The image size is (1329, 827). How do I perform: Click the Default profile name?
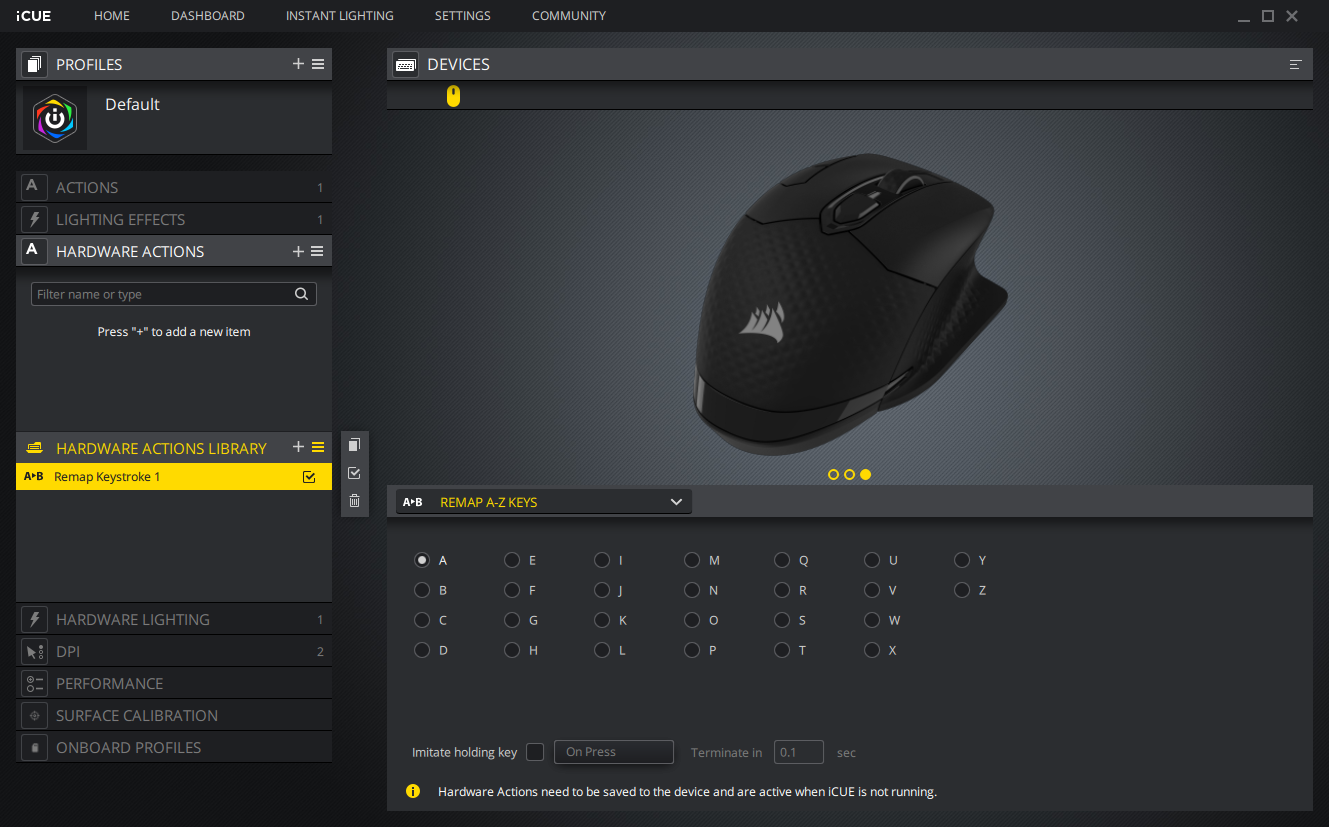point(132,104)
